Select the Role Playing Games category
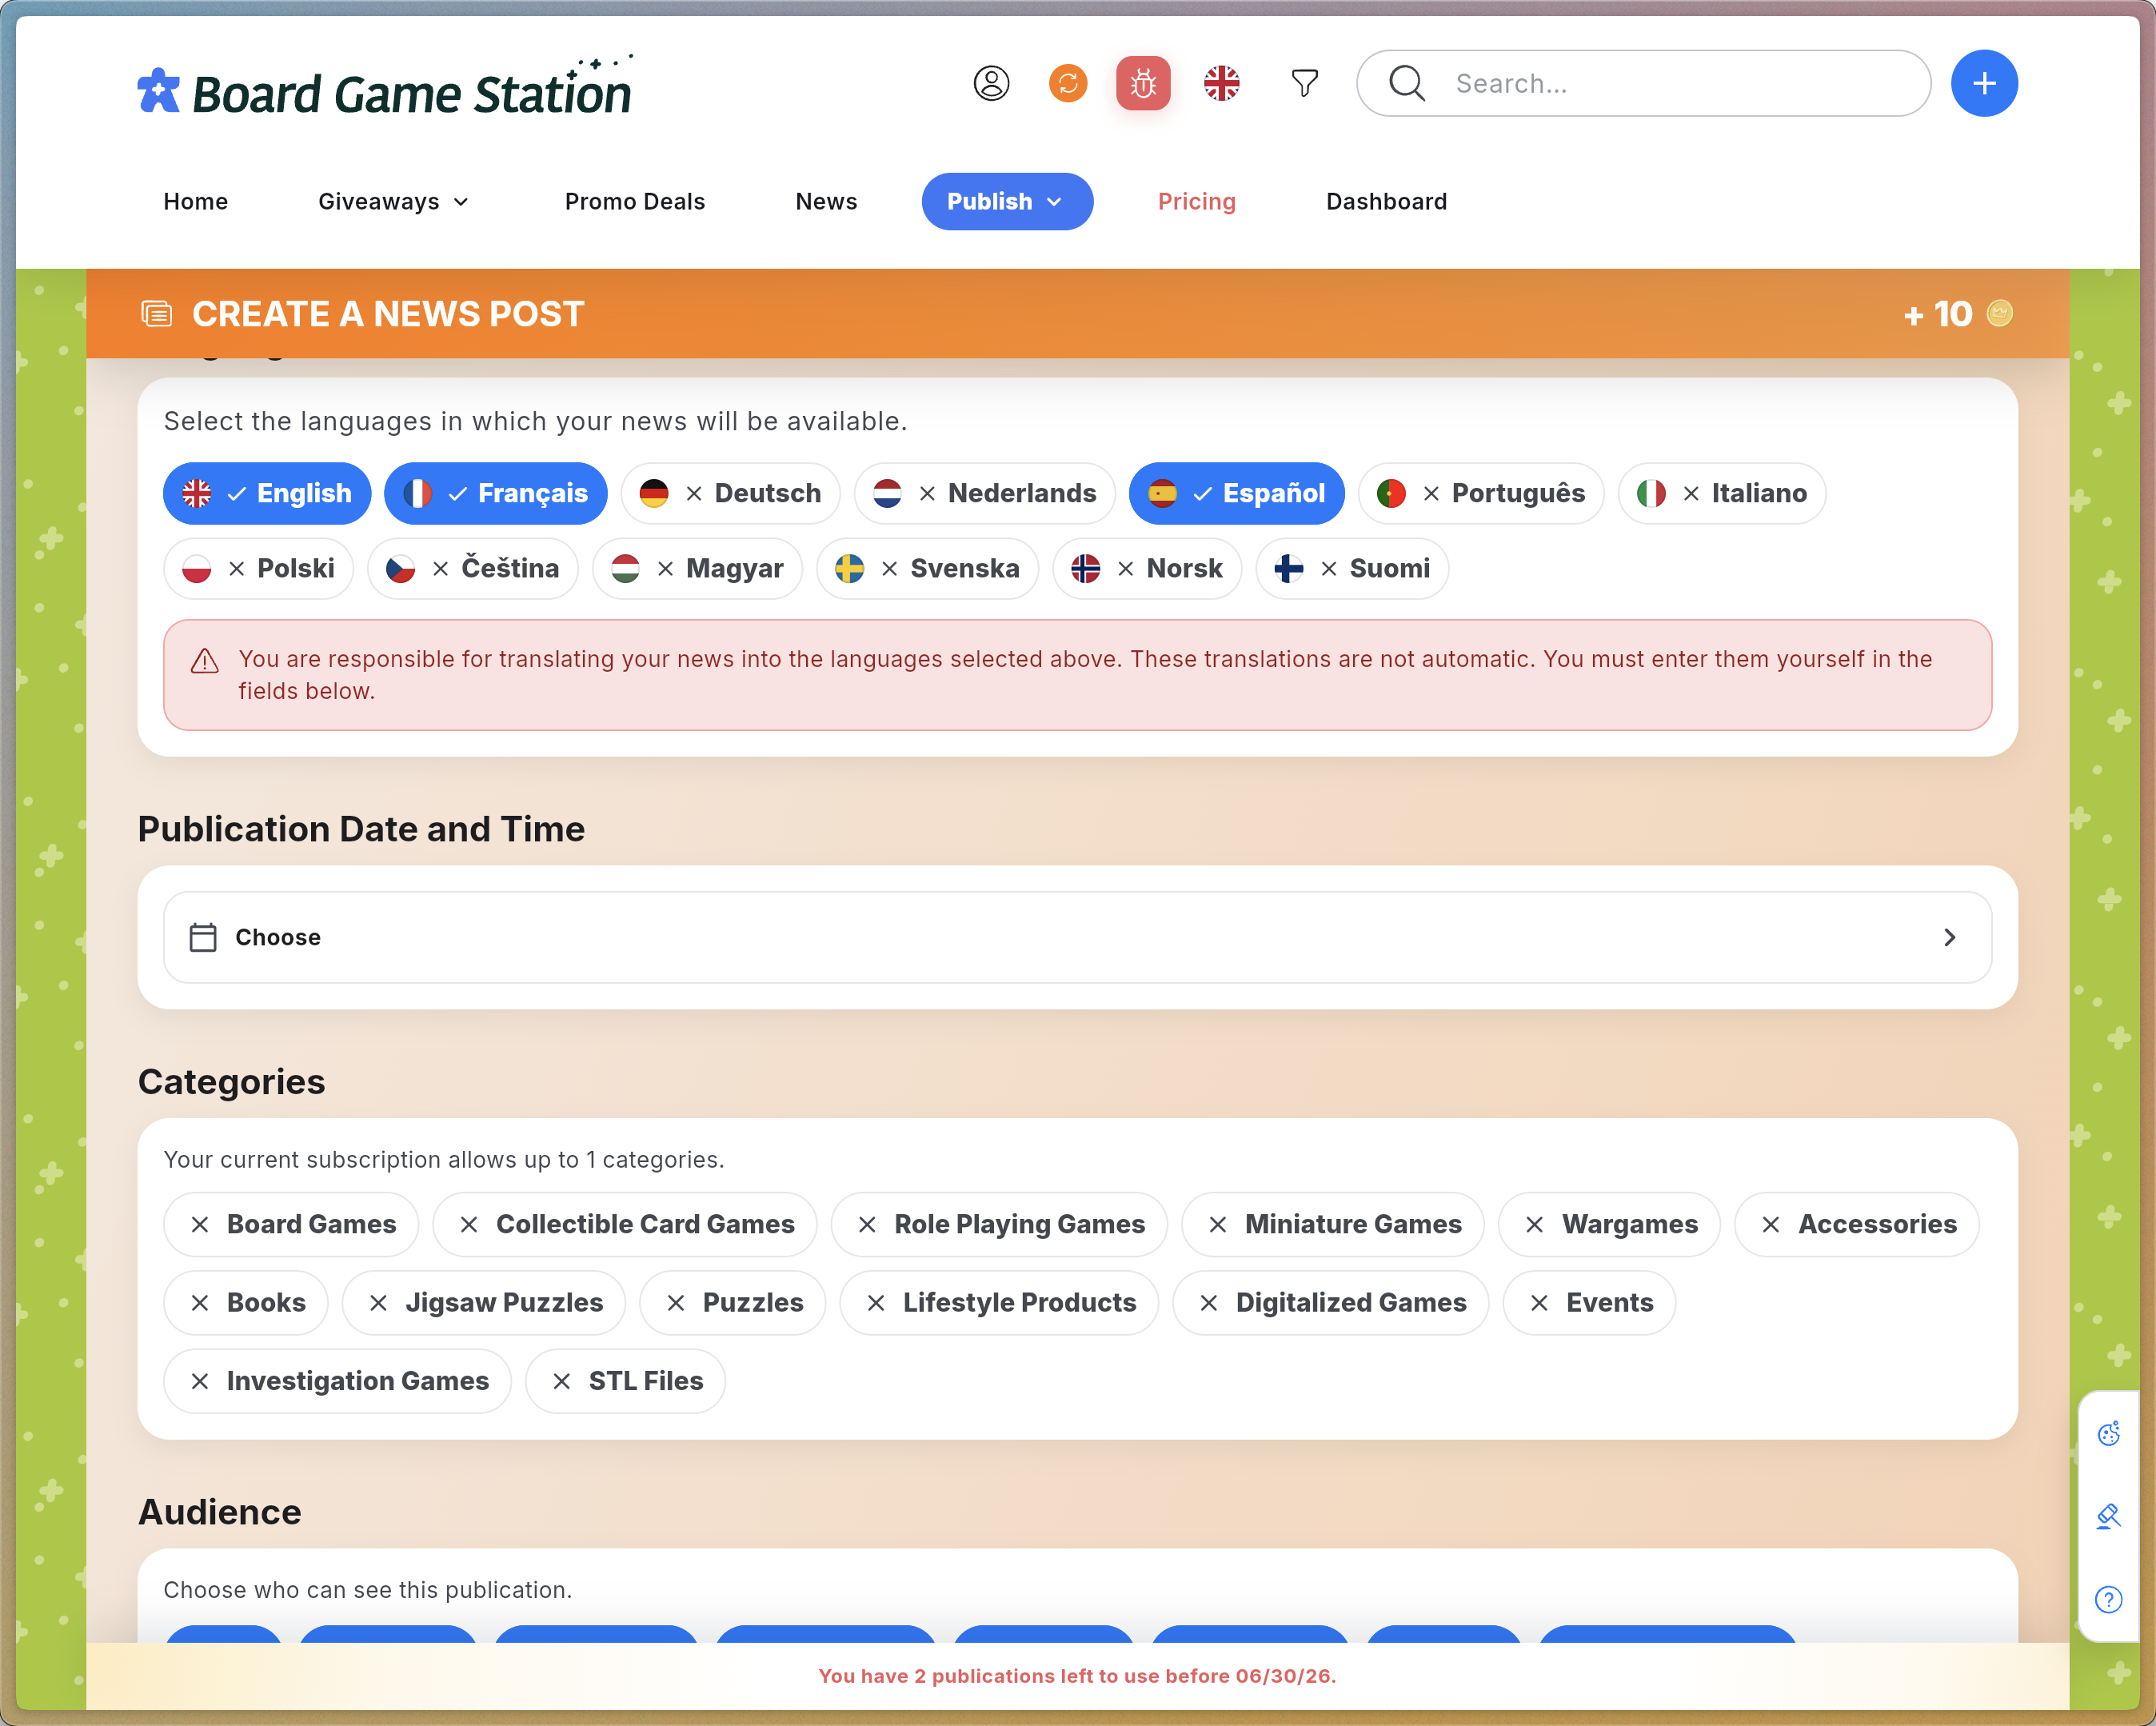The height and width of the screenshot is (1726, 2156). [999, 1224]
